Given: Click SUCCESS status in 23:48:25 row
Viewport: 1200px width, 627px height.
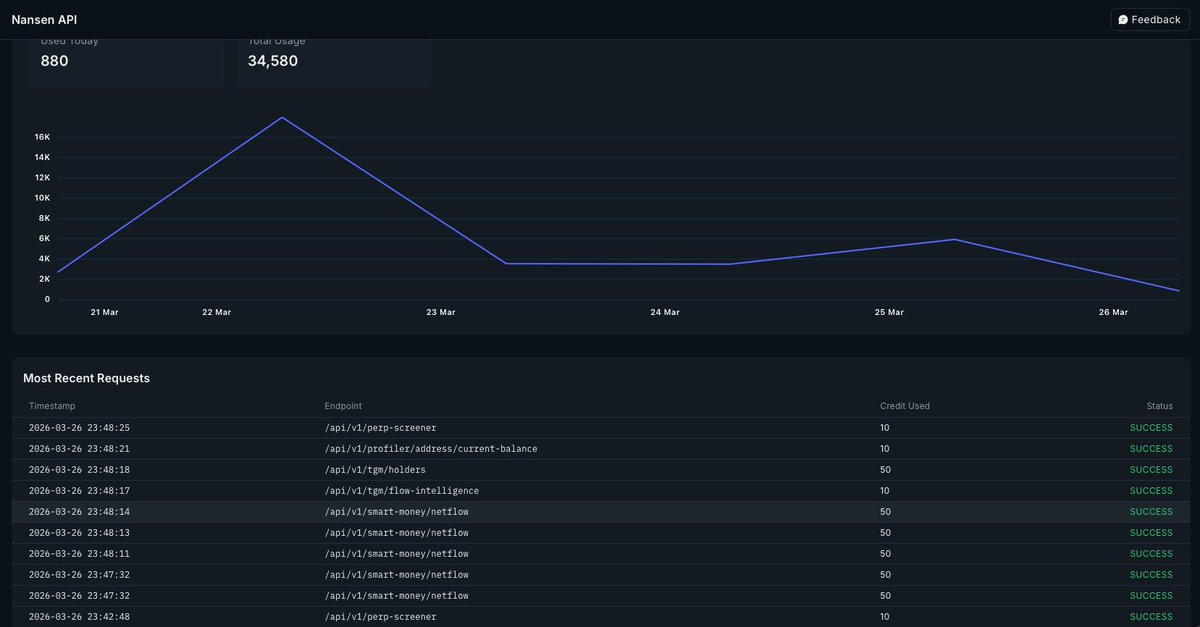Looking at the screenshot, I should tap(1151, 428).
